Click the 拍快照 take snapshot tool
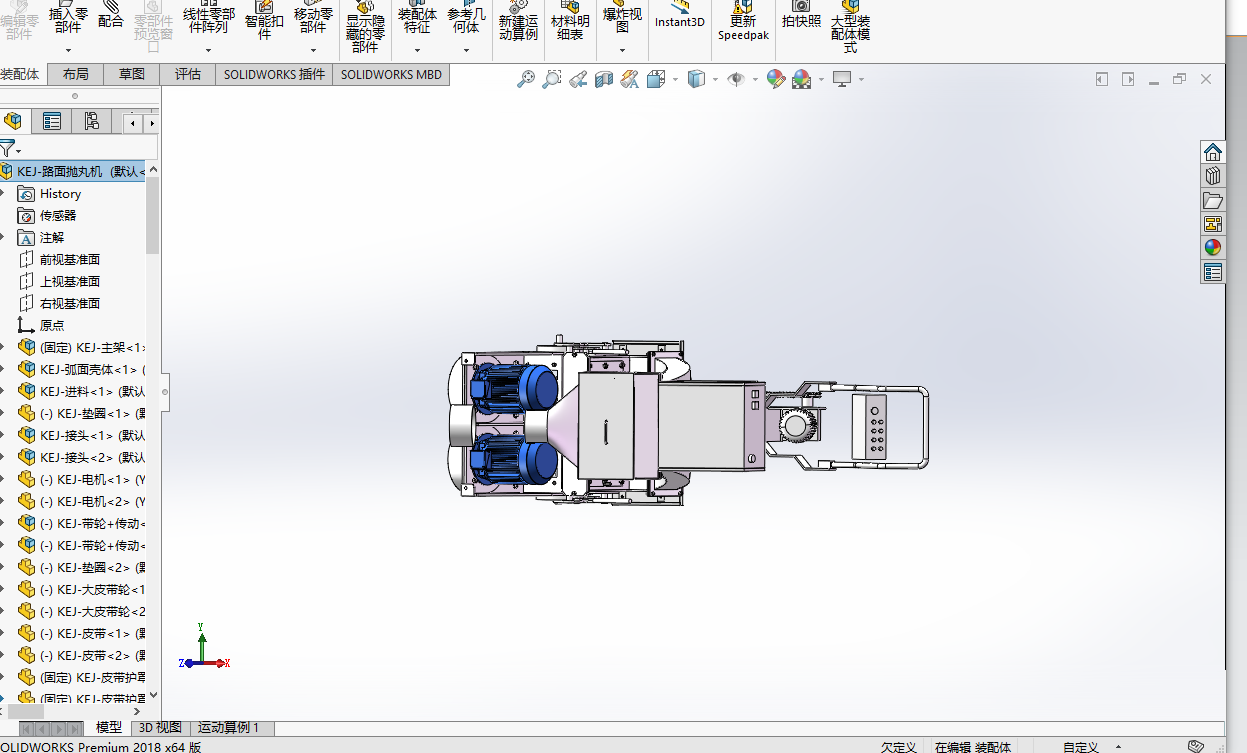The width and height of the screenshot is (1247, 753). tap(801, 15)
